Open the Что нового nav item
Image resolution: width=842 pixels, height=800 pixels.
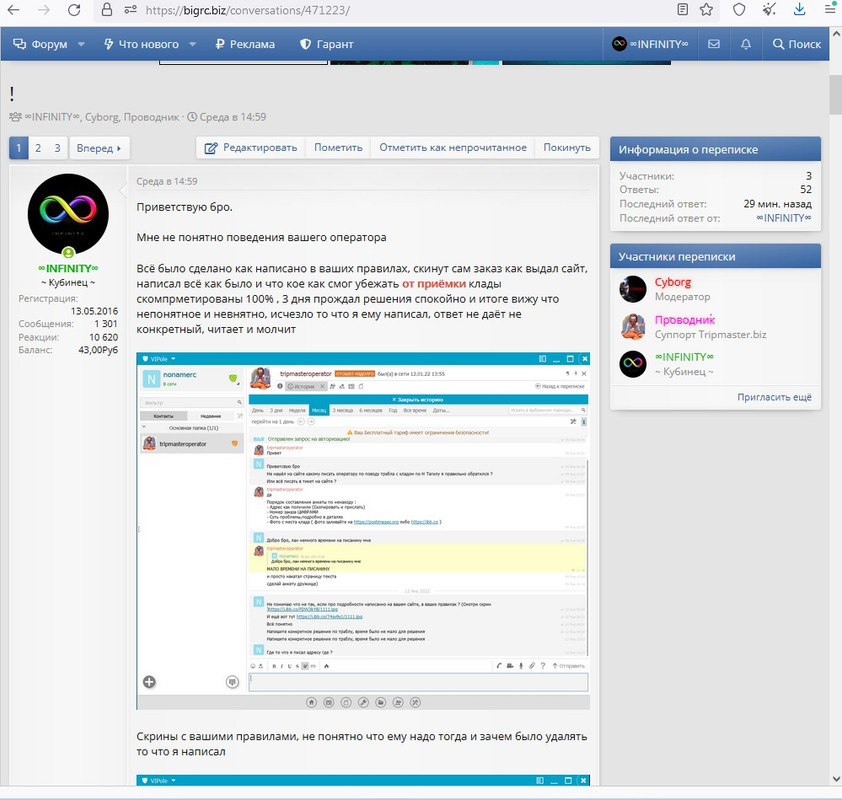[x=141, y=44]
